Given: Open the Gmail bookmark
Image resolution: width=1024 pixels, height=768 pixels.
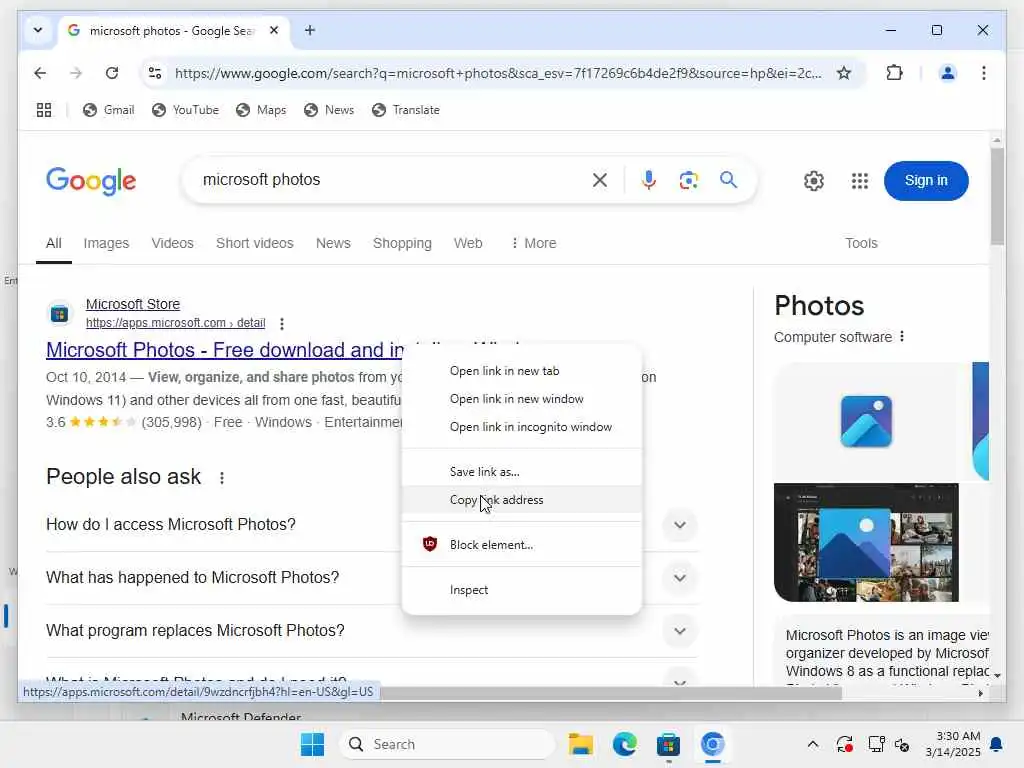Looking at the screenshot, I should 108,110.
